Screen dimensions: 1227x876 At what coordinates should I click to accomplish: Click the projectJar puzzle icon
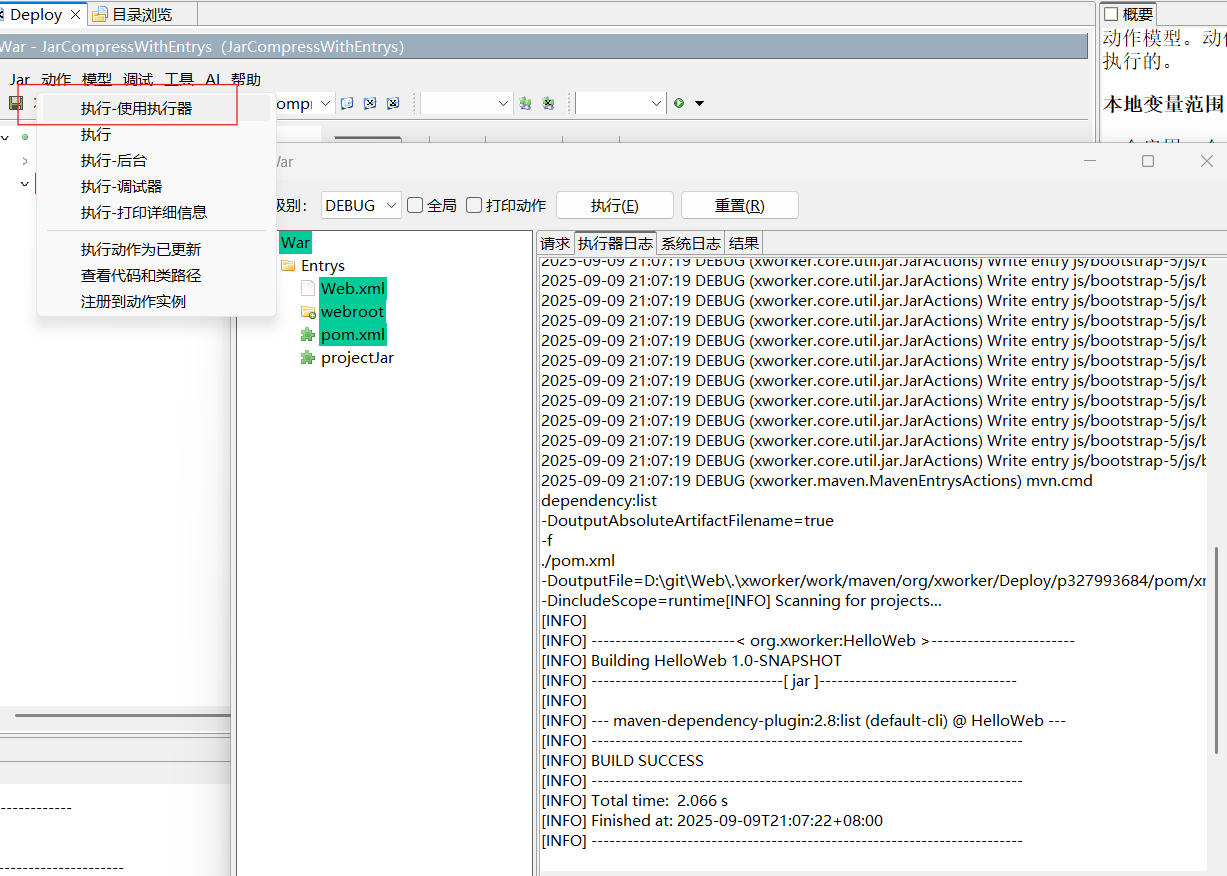tap(308, 358)
